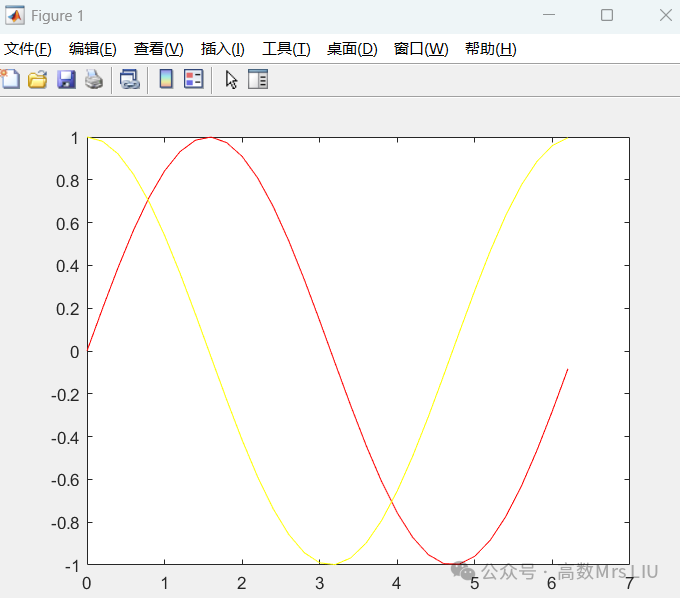Save the figure with the floppy disk icon
The width and height of the screenshot is (680, 598).
tap(66, 79)
